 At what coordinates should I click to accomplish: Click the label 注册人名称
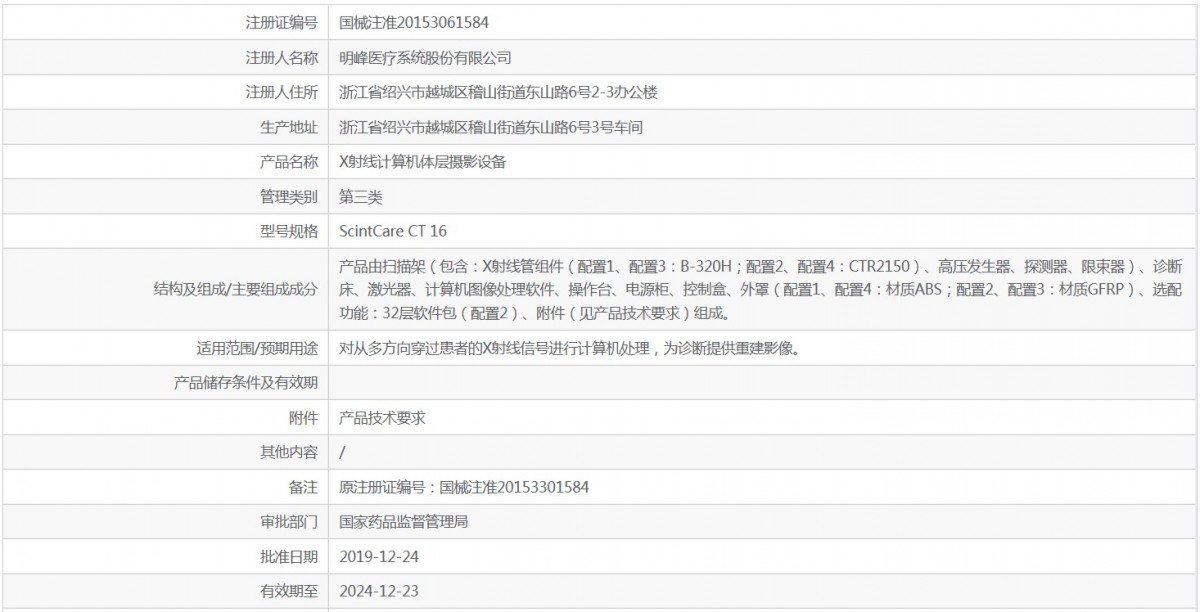281,57
